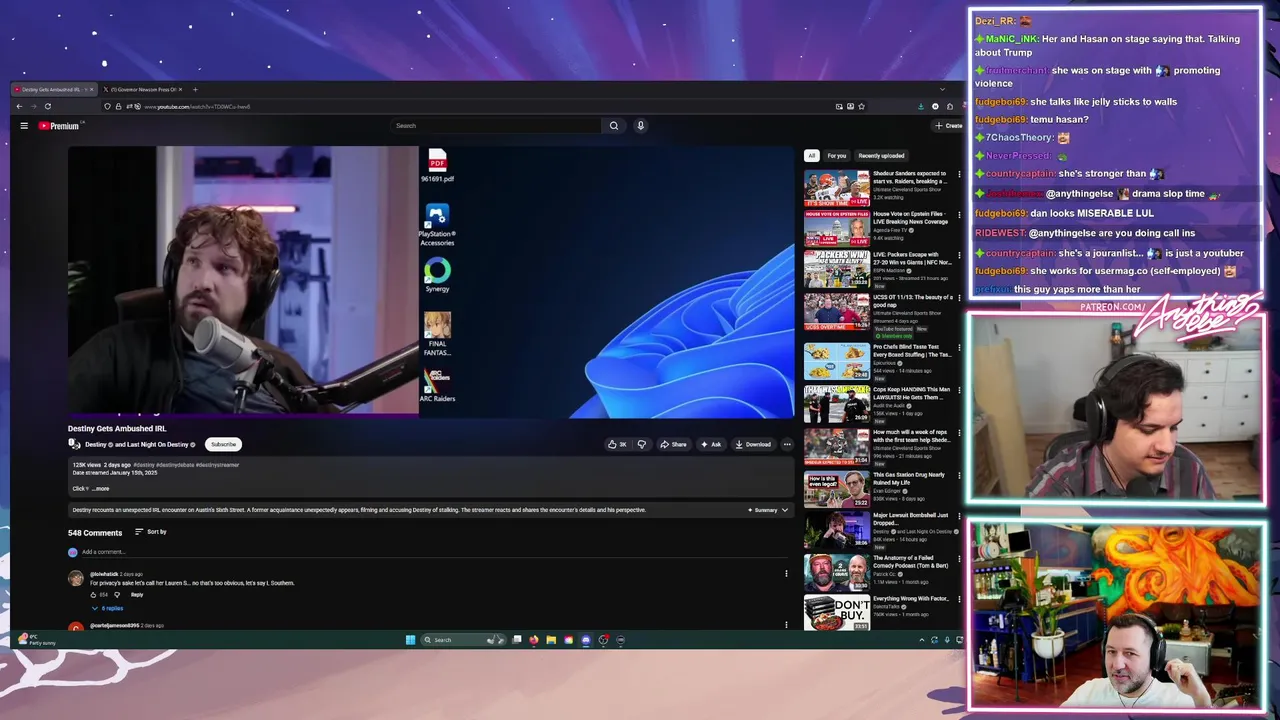Open a new browser tab
Screen dimensions: 1280x720
coord(195,90)
